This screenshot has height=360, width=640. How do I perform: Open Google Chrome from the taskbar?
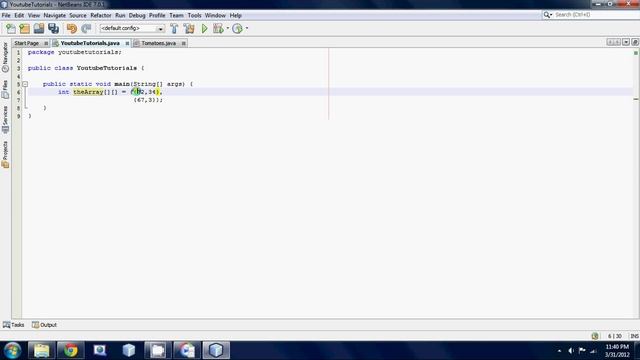click(71, 350)
